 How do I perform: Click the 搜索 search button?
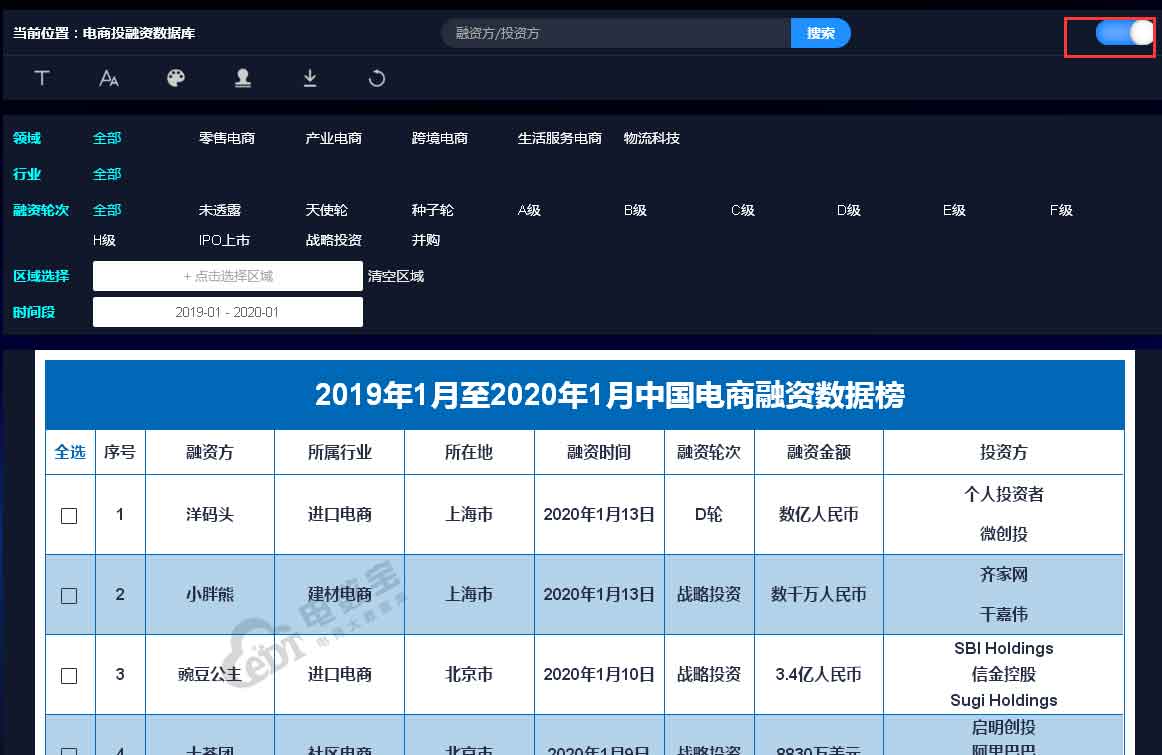coord(820,33)
